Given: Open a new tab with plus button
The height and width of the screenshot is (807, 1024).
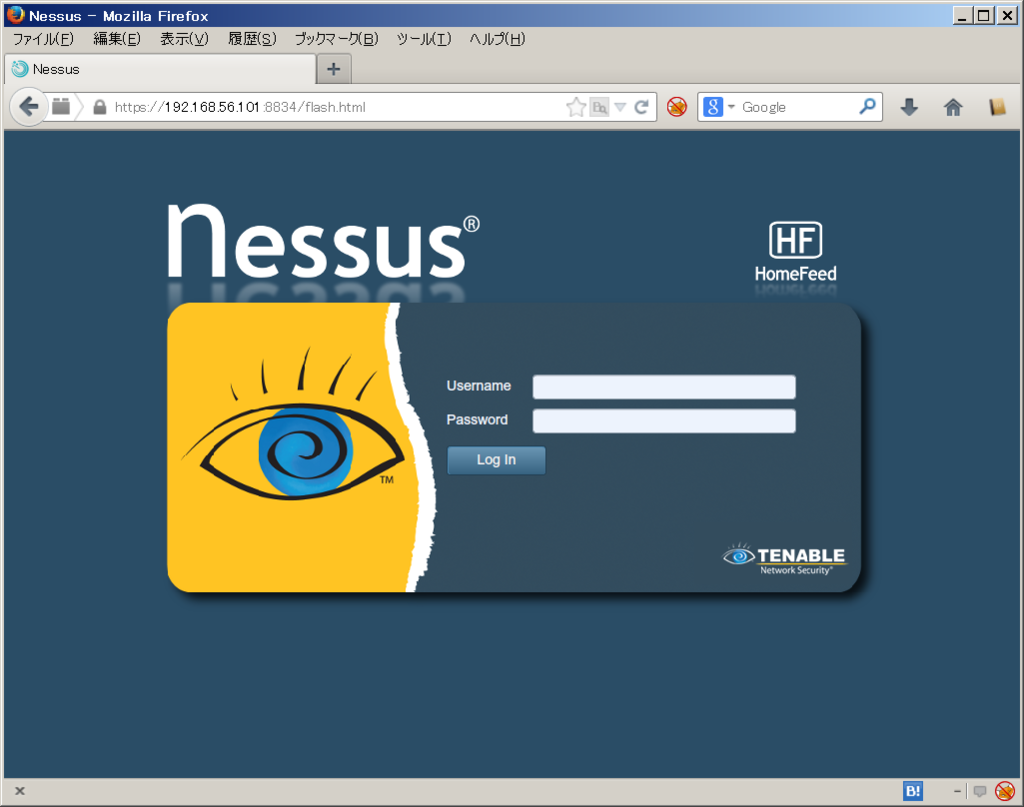Looking at the screenshot, I should (x=334, y=69).
